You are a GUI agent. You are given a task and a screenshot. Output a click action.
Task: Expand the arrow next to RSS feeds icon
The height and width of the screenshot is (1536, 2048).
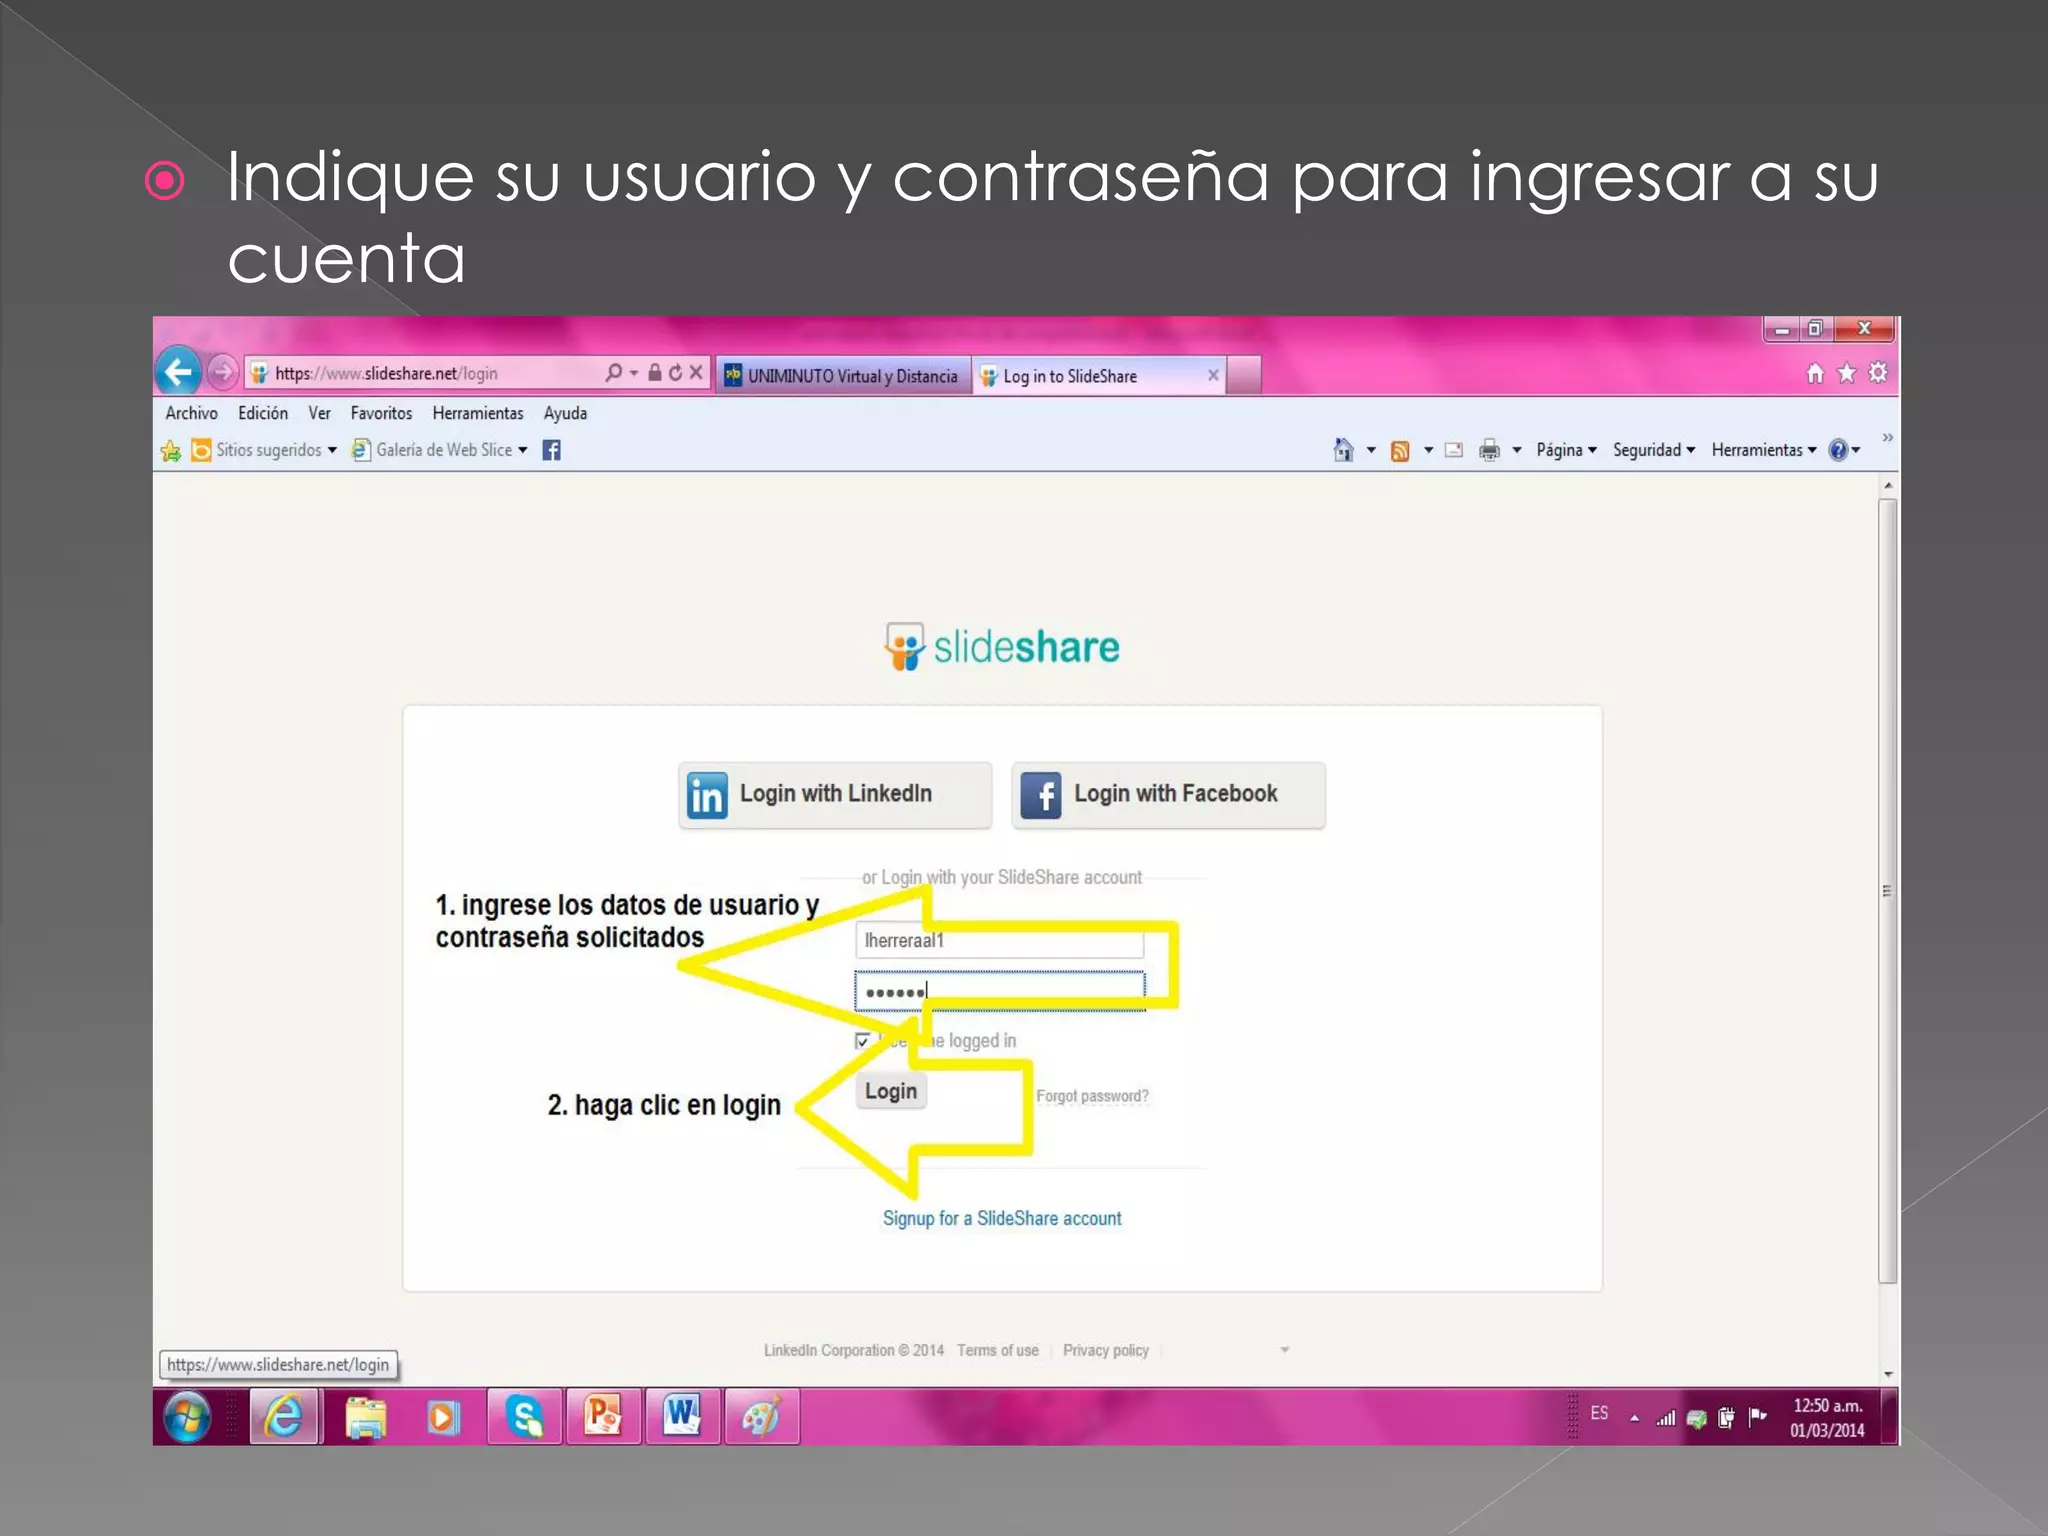tap(1428, 450)
